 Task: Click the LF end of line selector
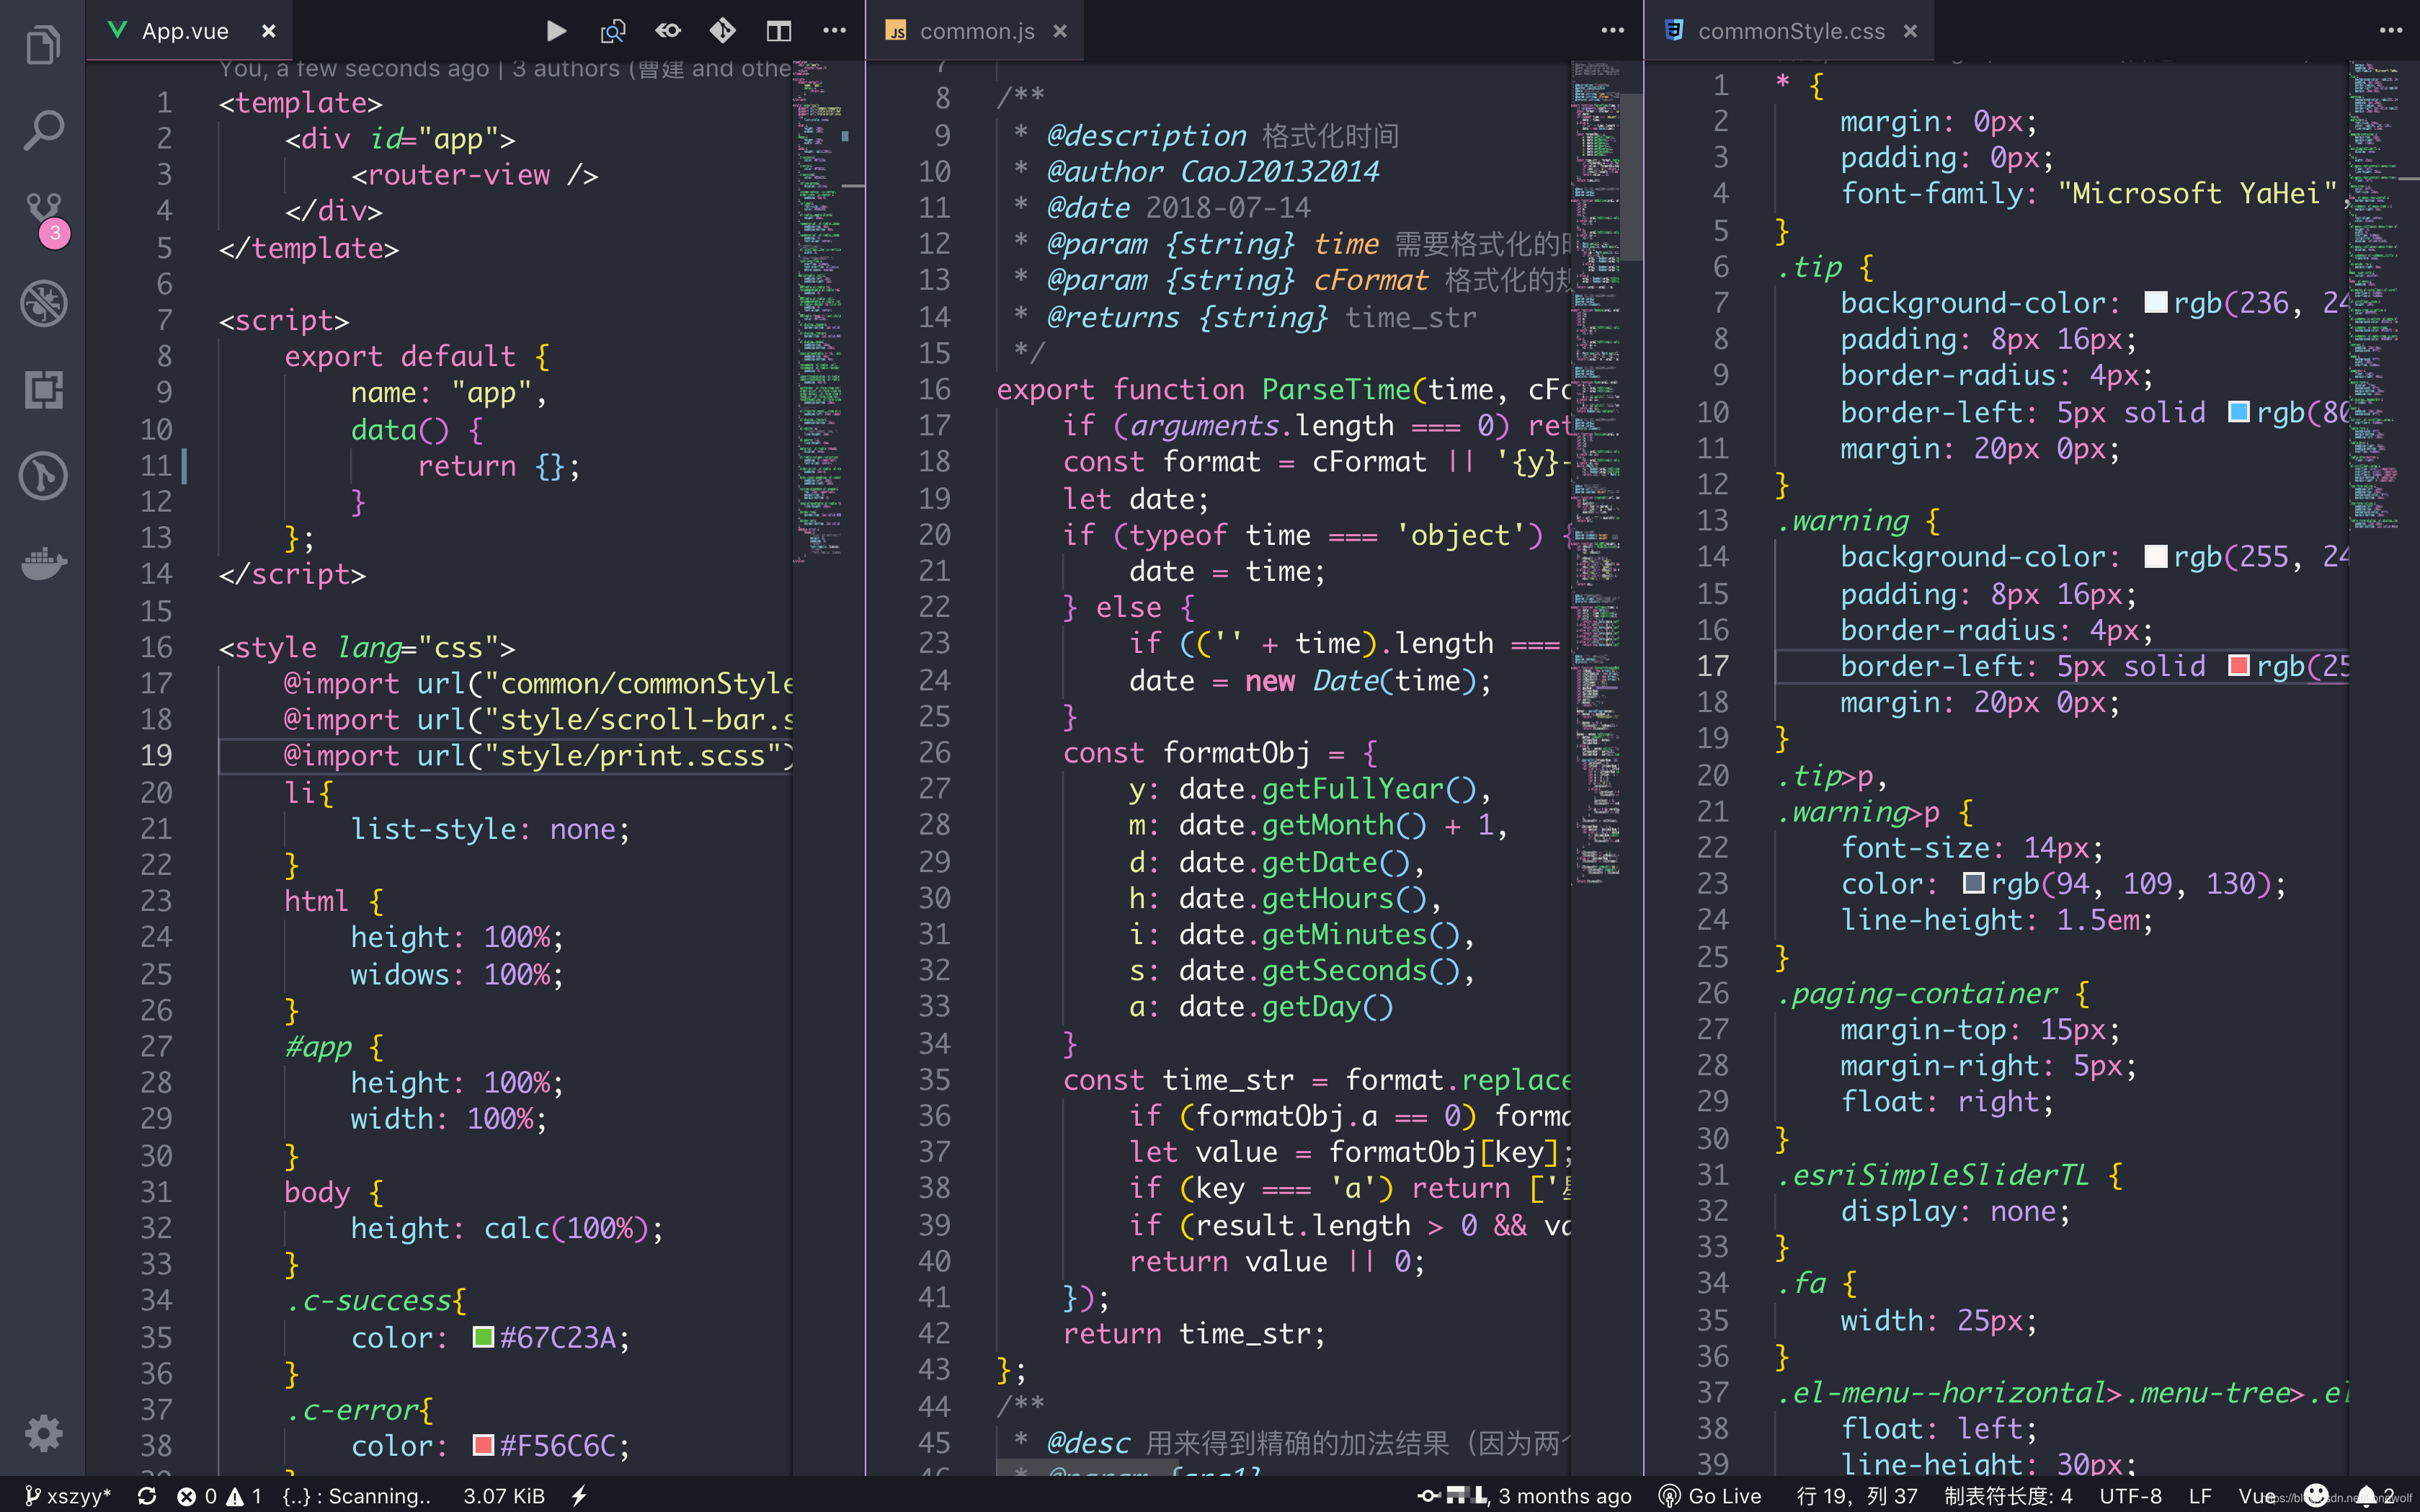pos(2200,1496)
